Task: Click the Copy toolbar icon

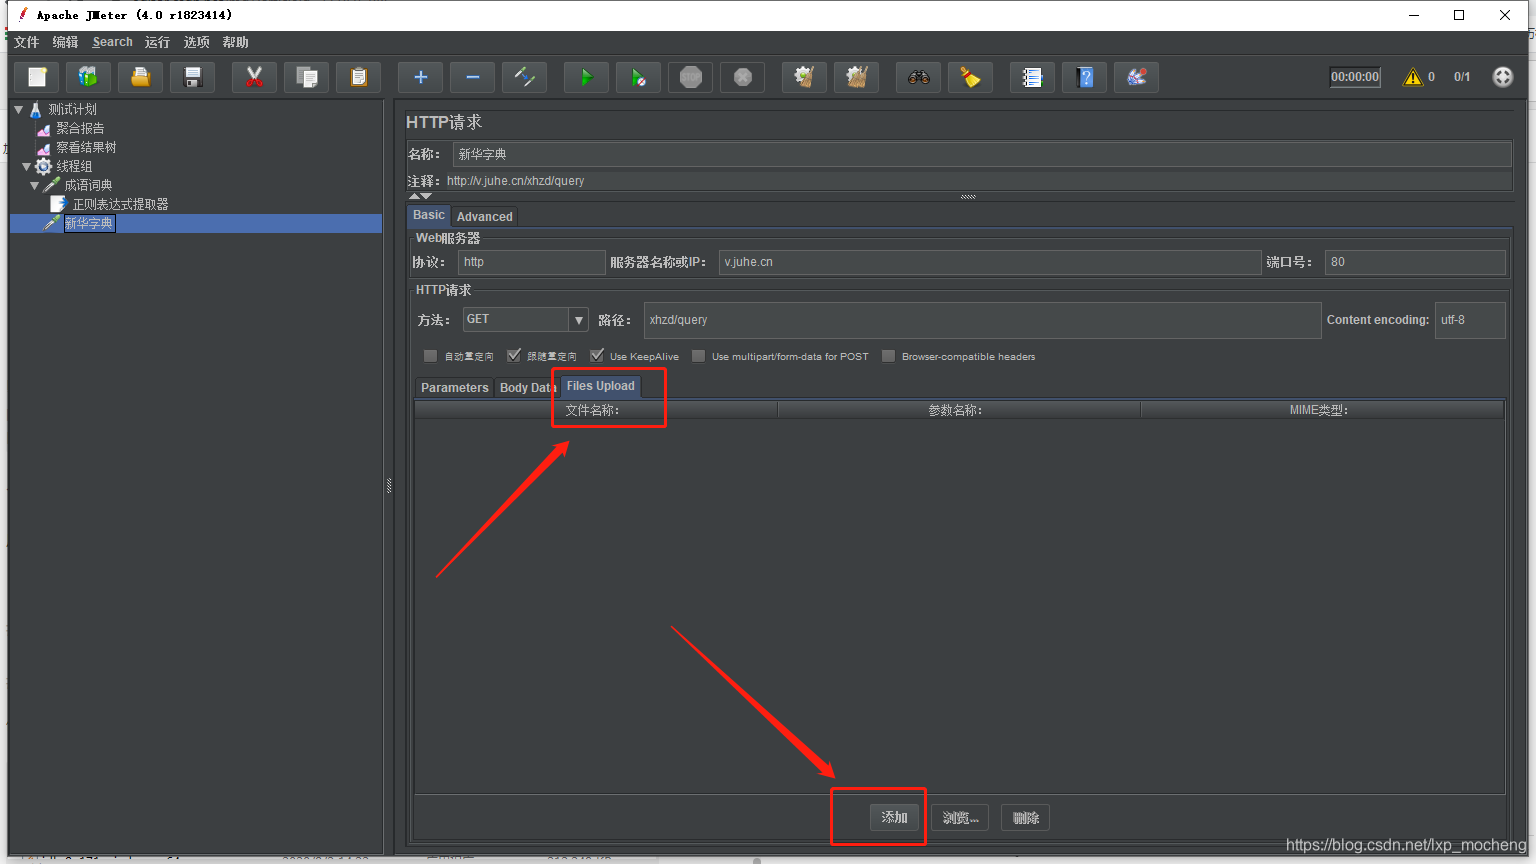Action: [307, 77]
